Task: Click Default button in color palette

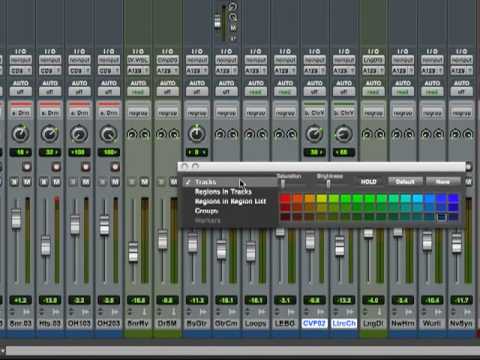Action: [405, 182]
